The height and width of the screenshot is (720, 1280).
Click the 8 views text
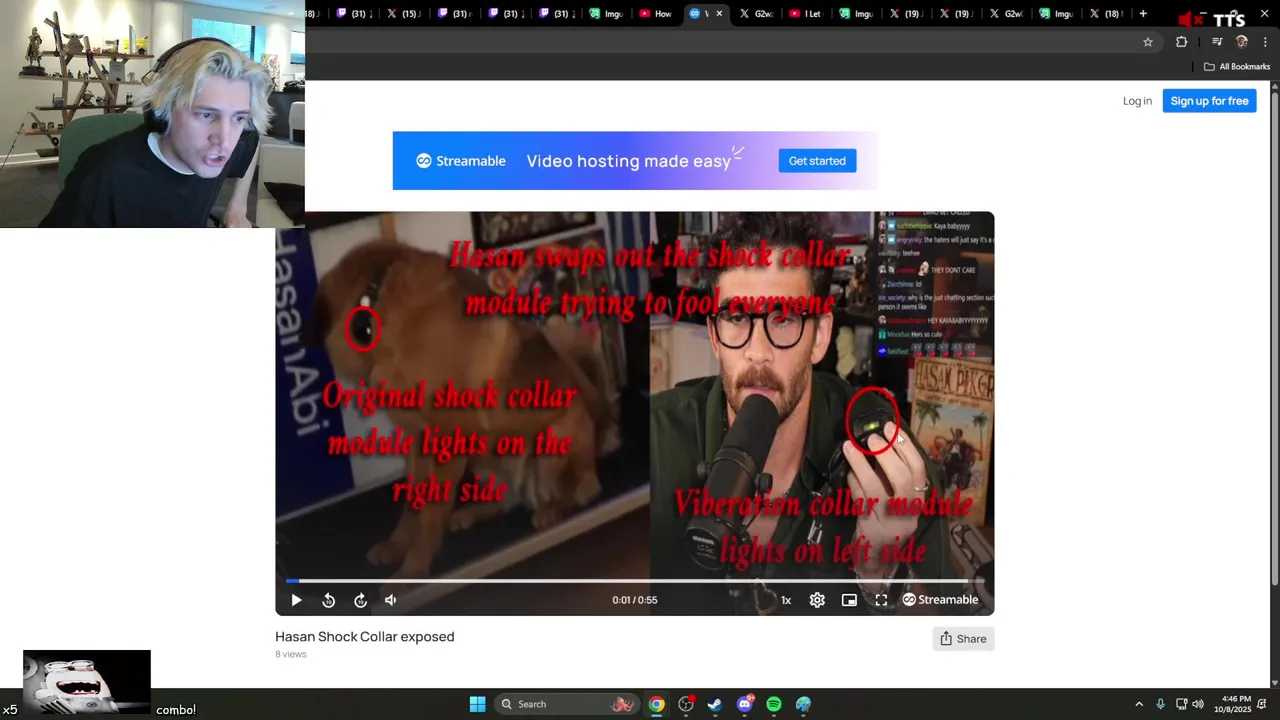click(291, 654)
